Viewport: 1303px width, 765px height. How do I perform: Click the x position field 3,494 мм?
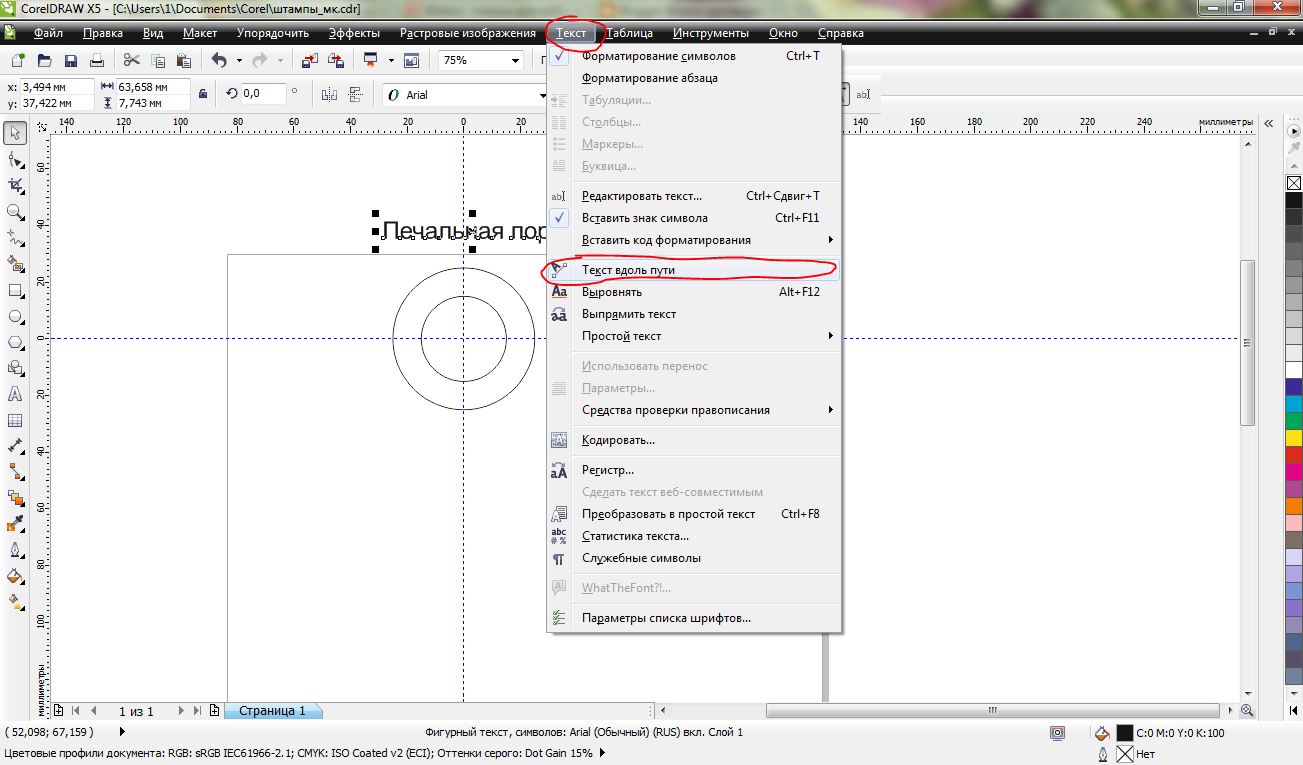coord(56,87)
